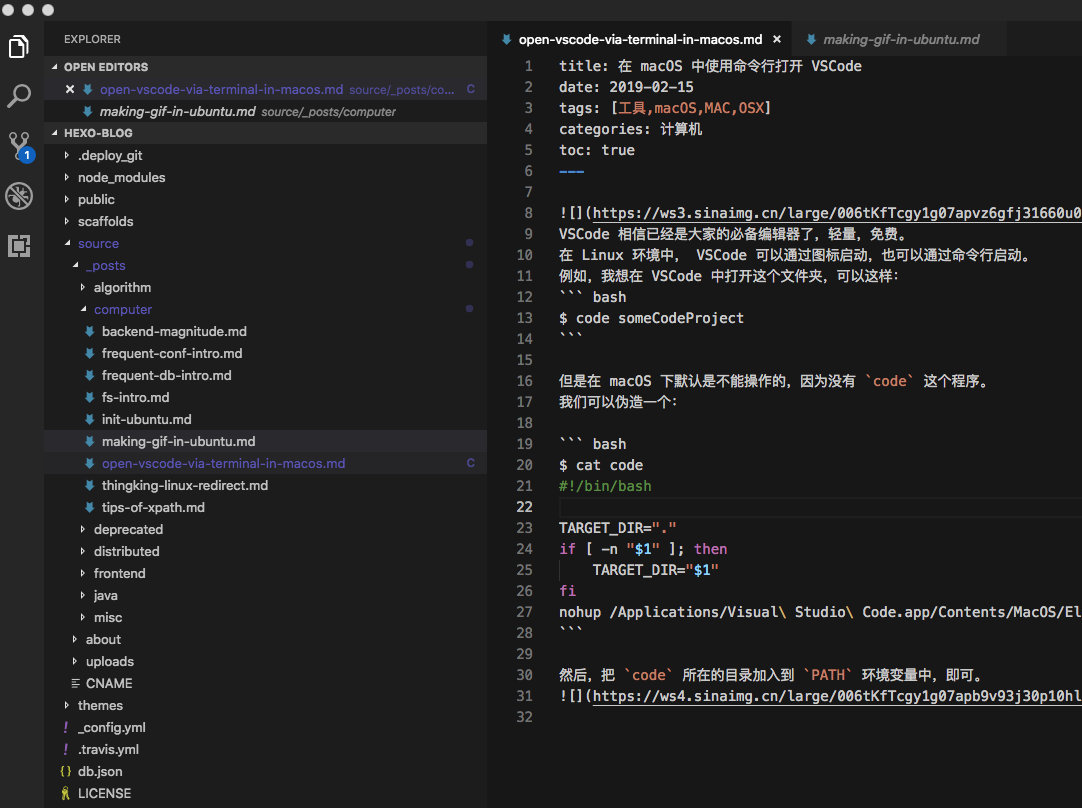Open the Search view icon
1082x808 pixels.
19,96
